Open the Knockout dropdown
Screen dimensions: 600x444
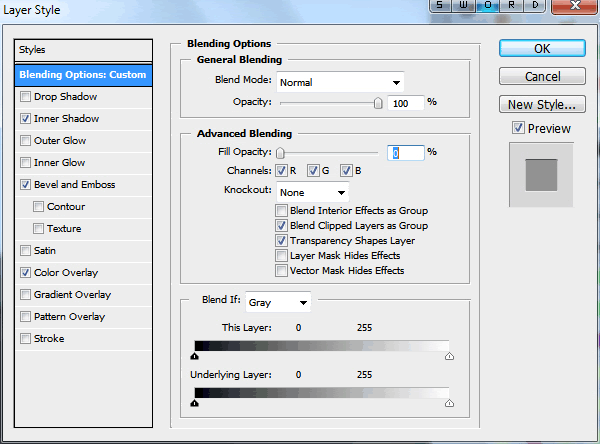(313, 192)
